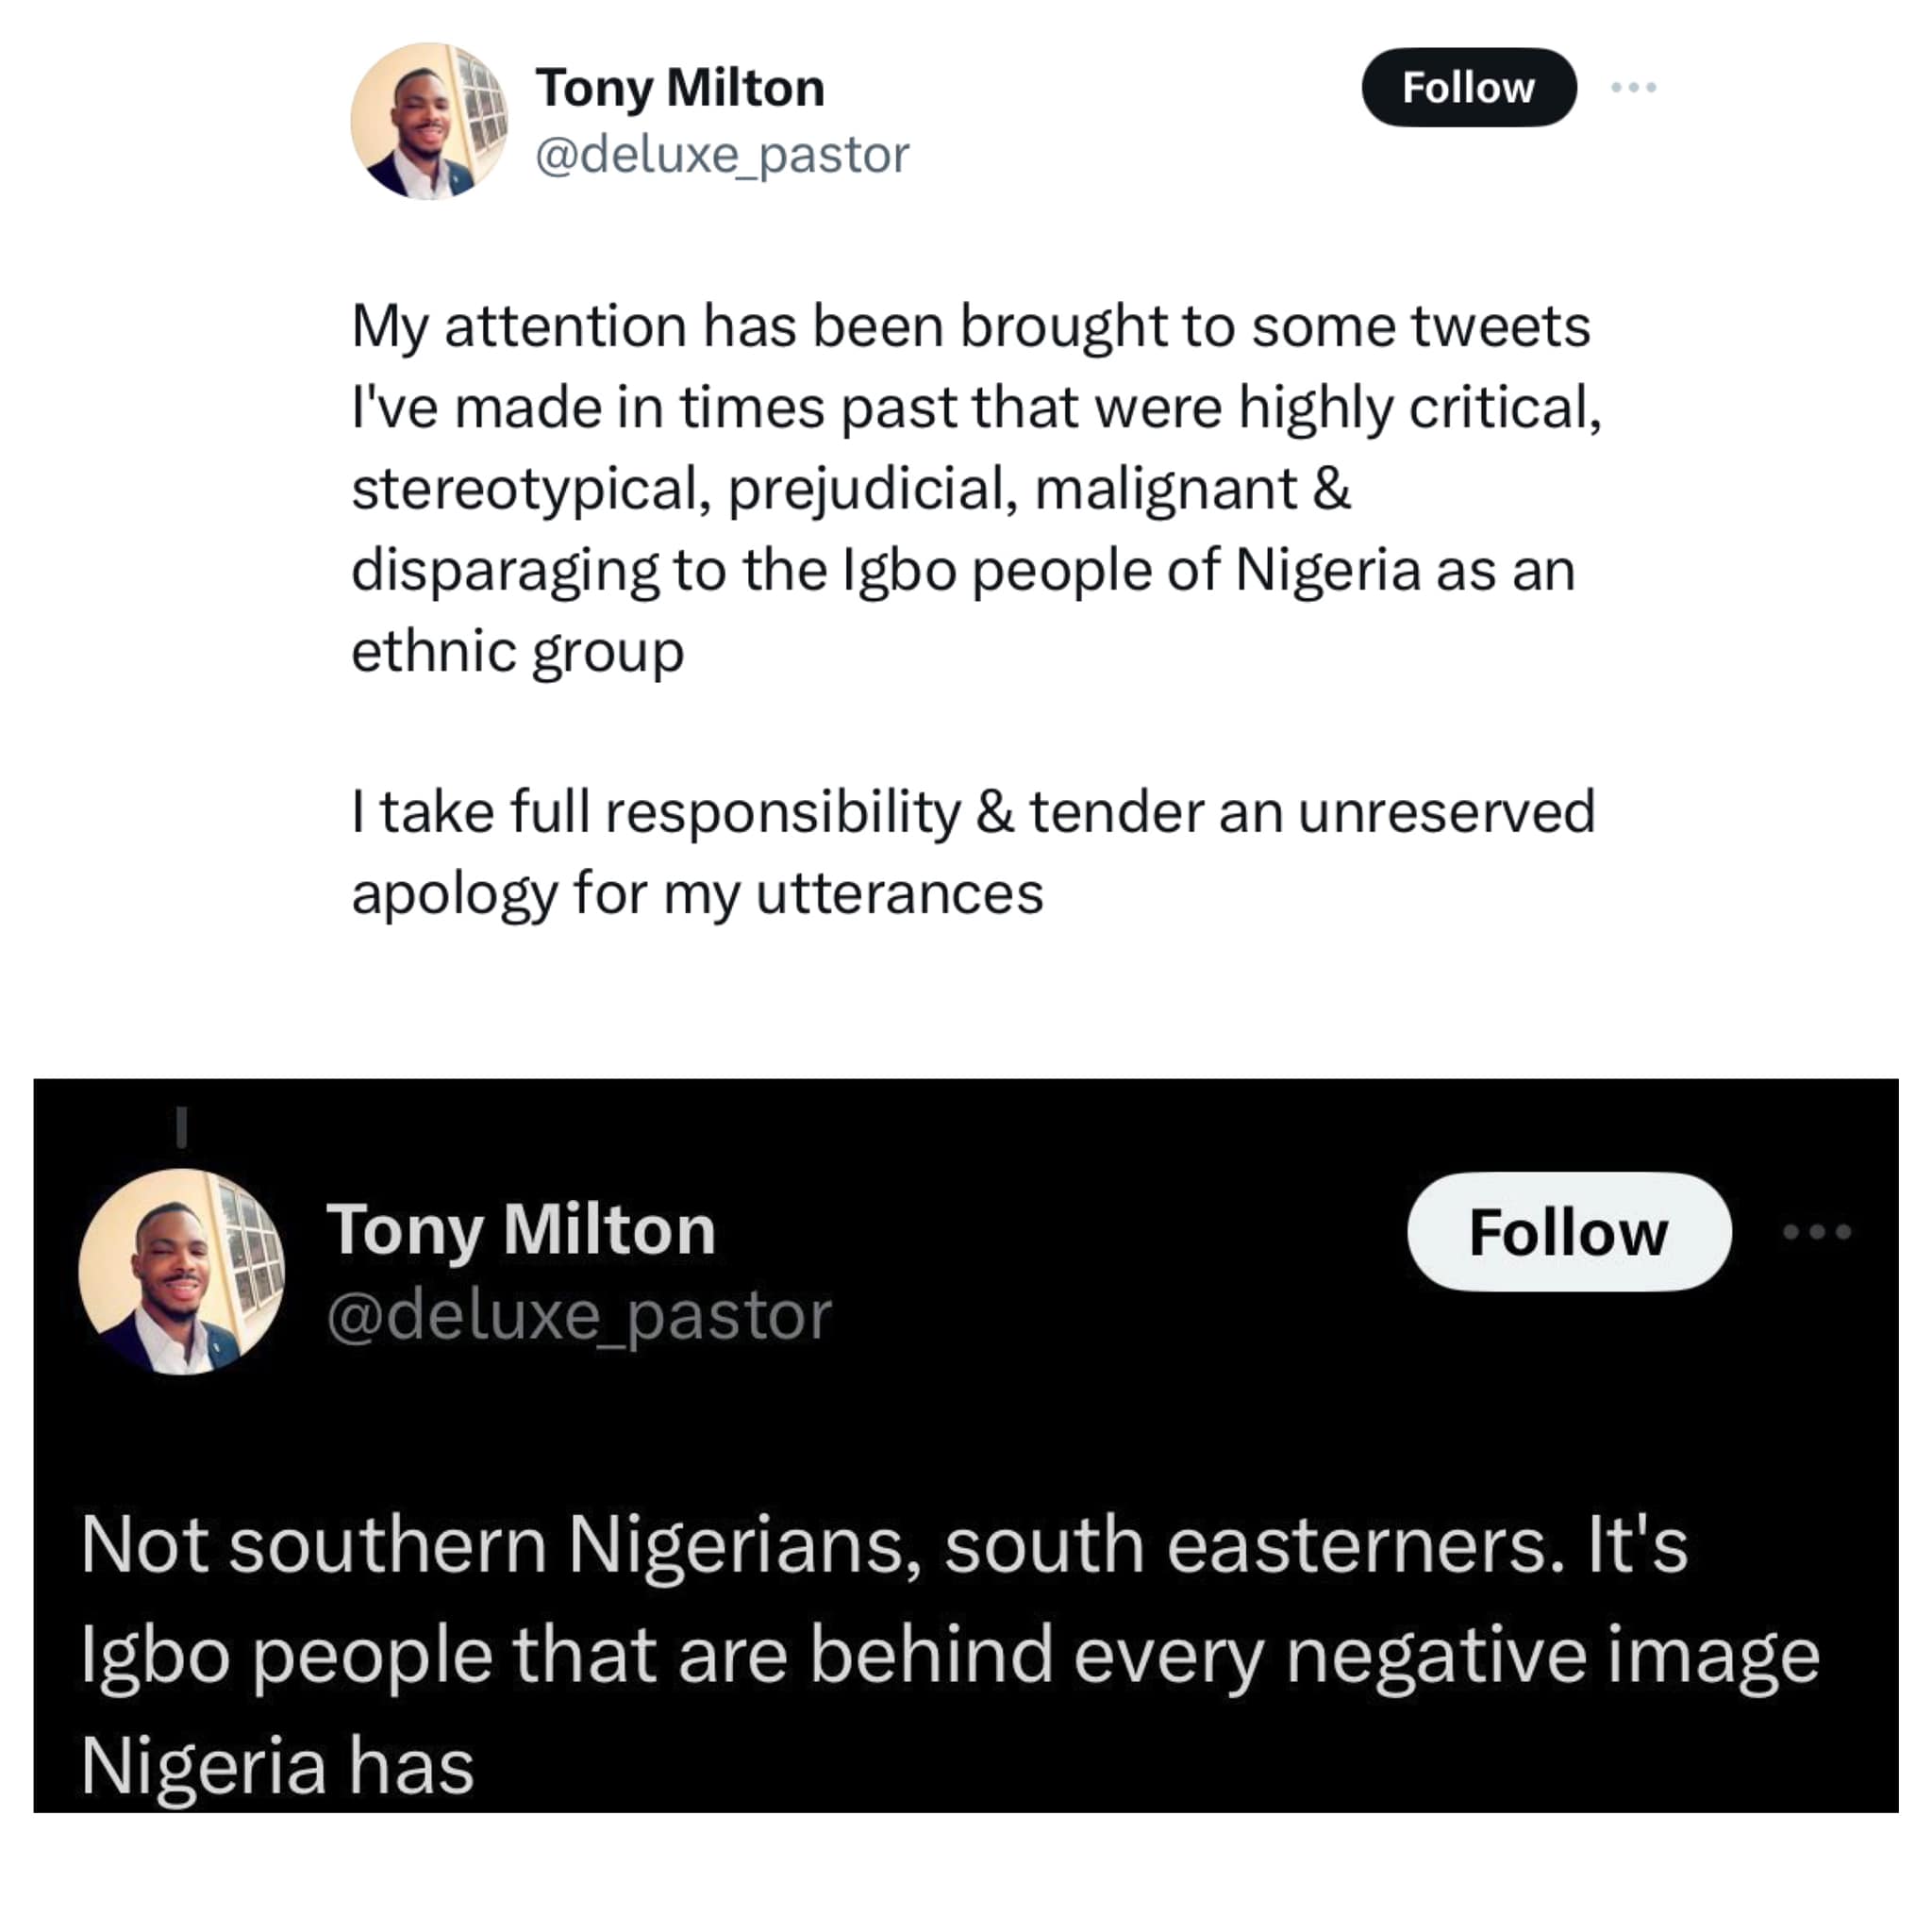Click Tony Milton's avatar on the apology tweet
The width and height of the screenshot is (1932, 1932).
tap(429, 121)
